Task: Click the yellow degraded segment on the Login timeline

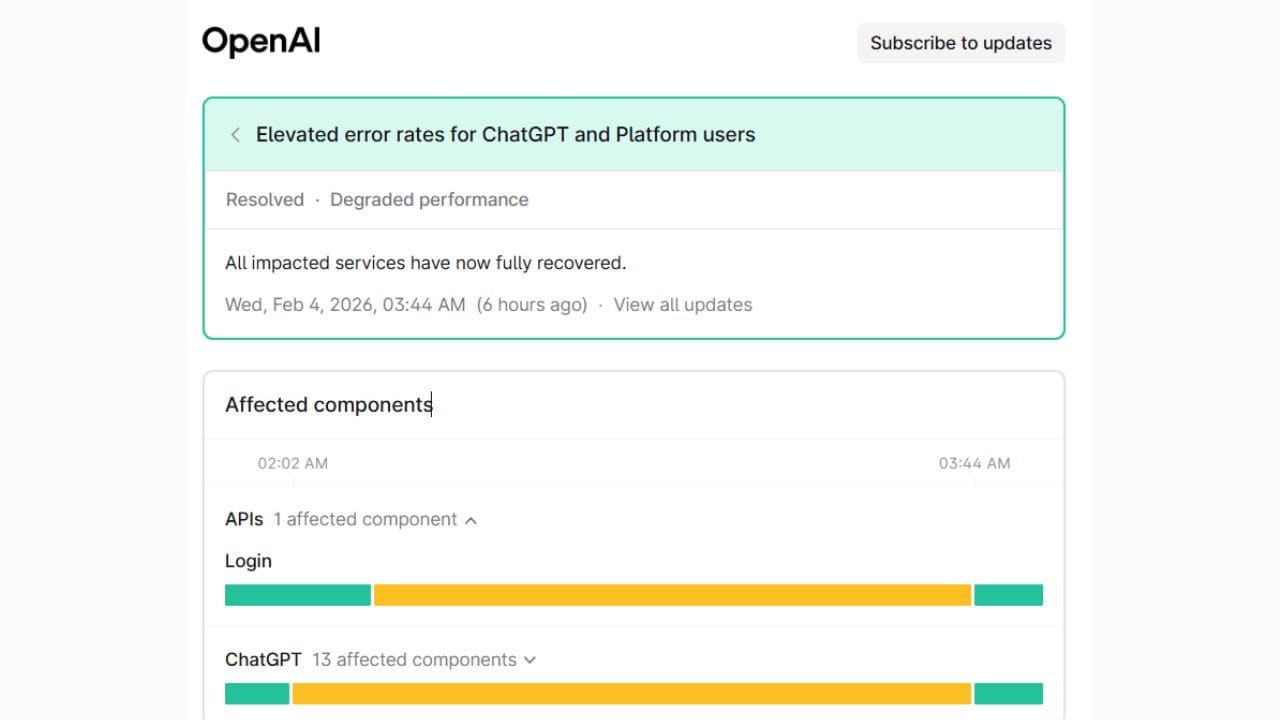Action: pyautogui.click(x=670, y=594)
